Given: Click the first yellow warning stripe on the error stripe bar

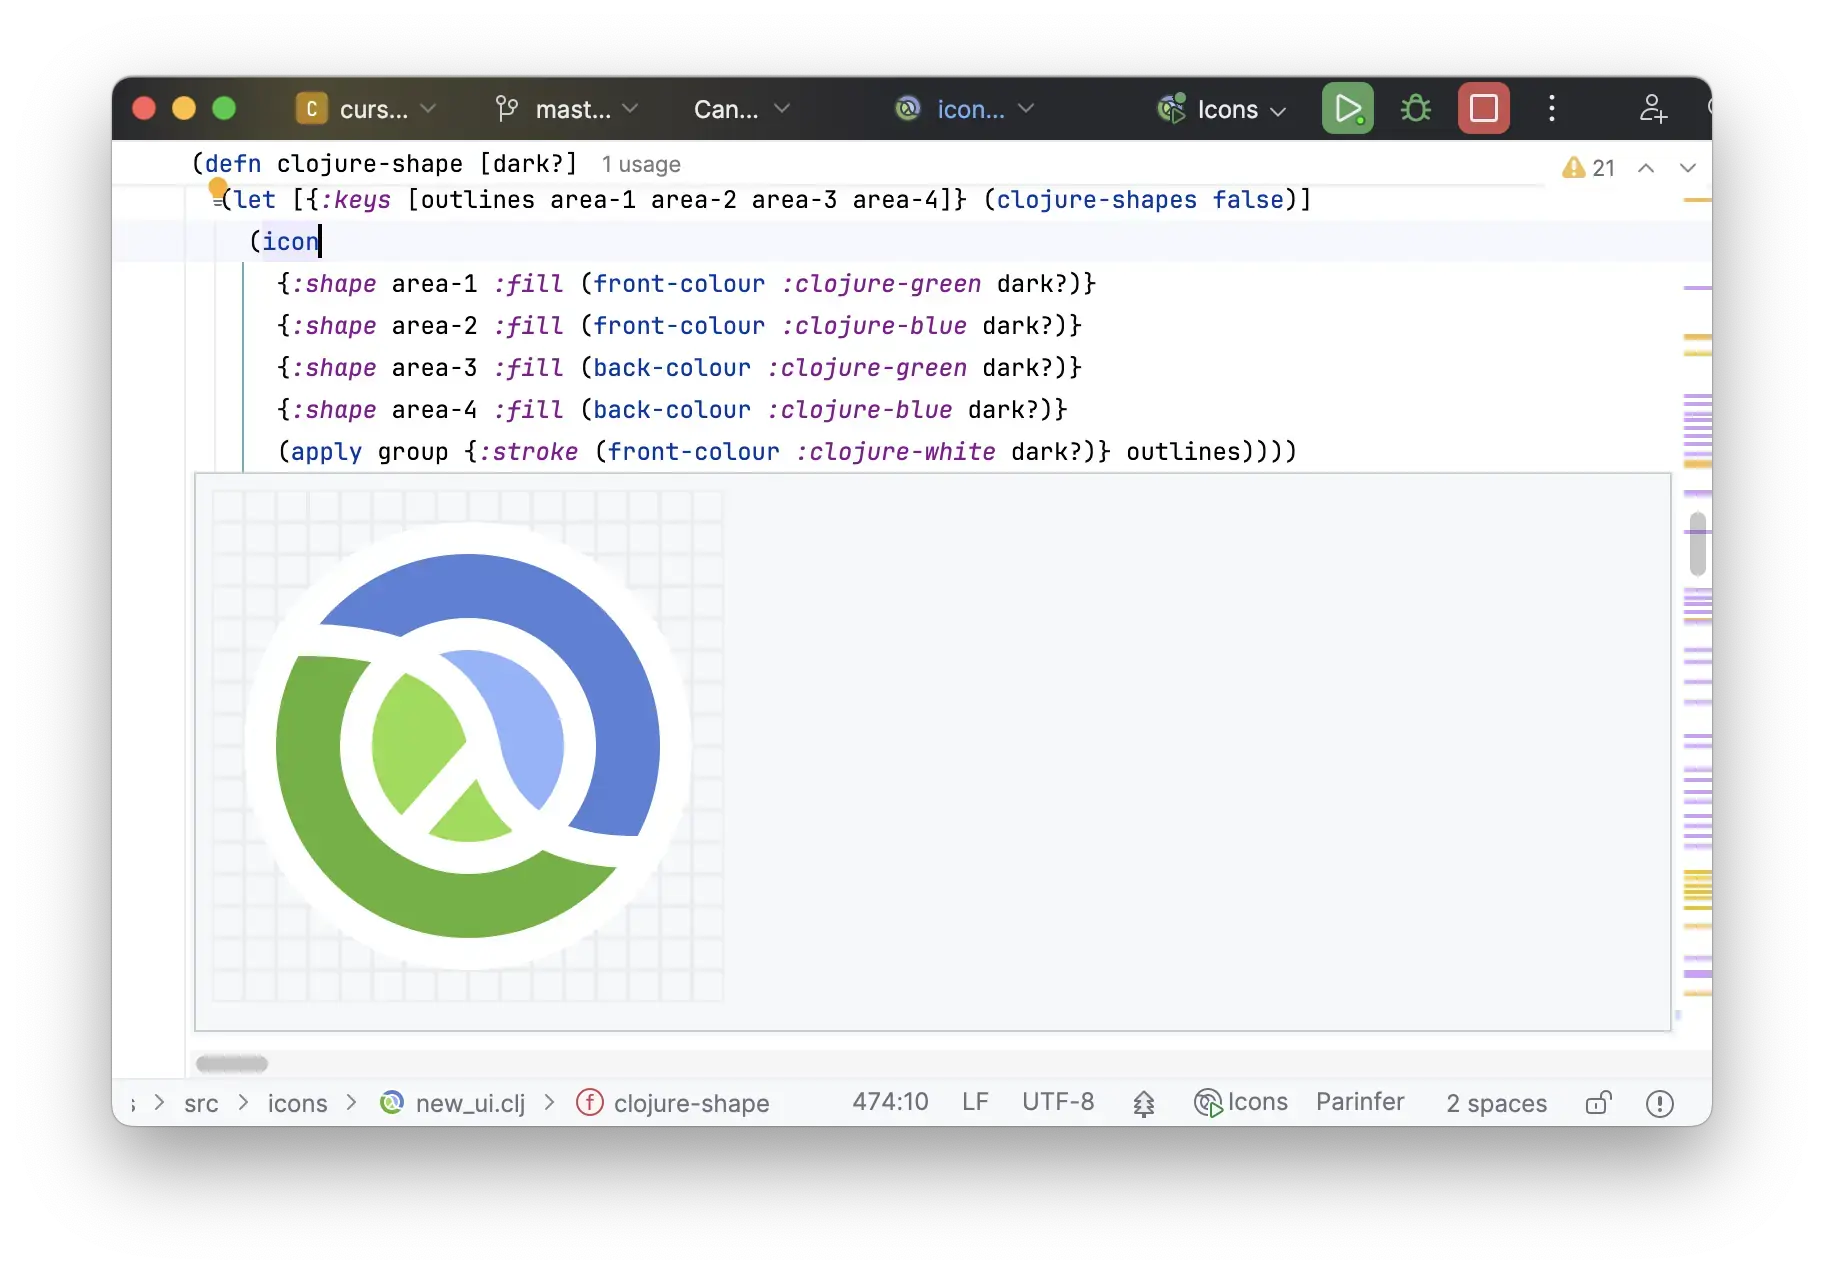Looking at the screenshot, I should click(x=1697, y=200).
